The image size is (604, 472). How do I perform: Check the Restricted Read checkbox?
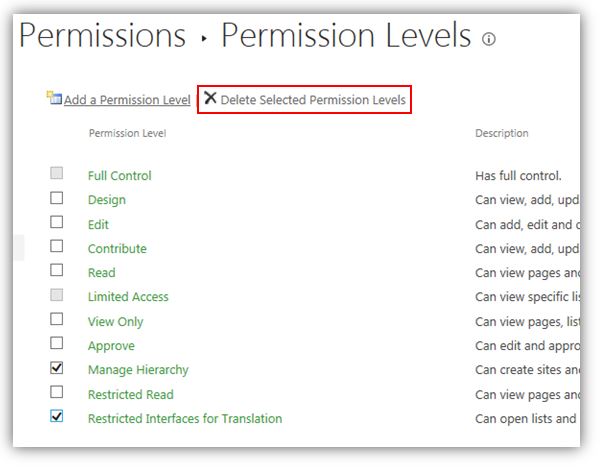tap(57, 392)
